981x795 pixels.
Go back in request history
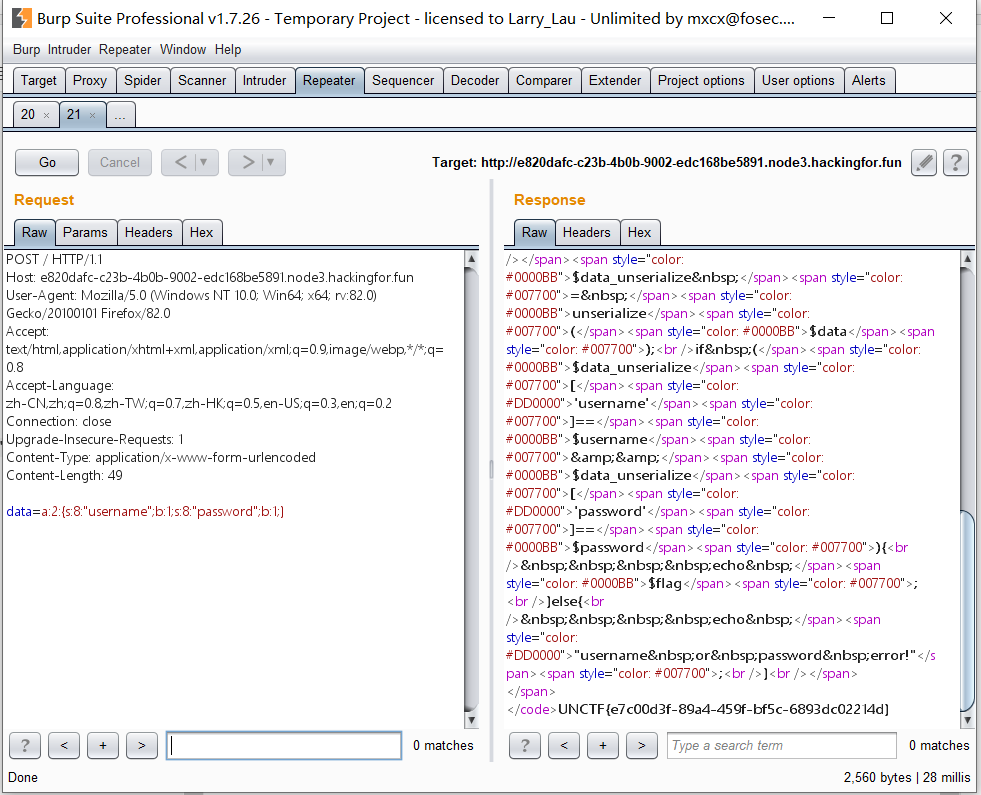click(x=181, y=163)
